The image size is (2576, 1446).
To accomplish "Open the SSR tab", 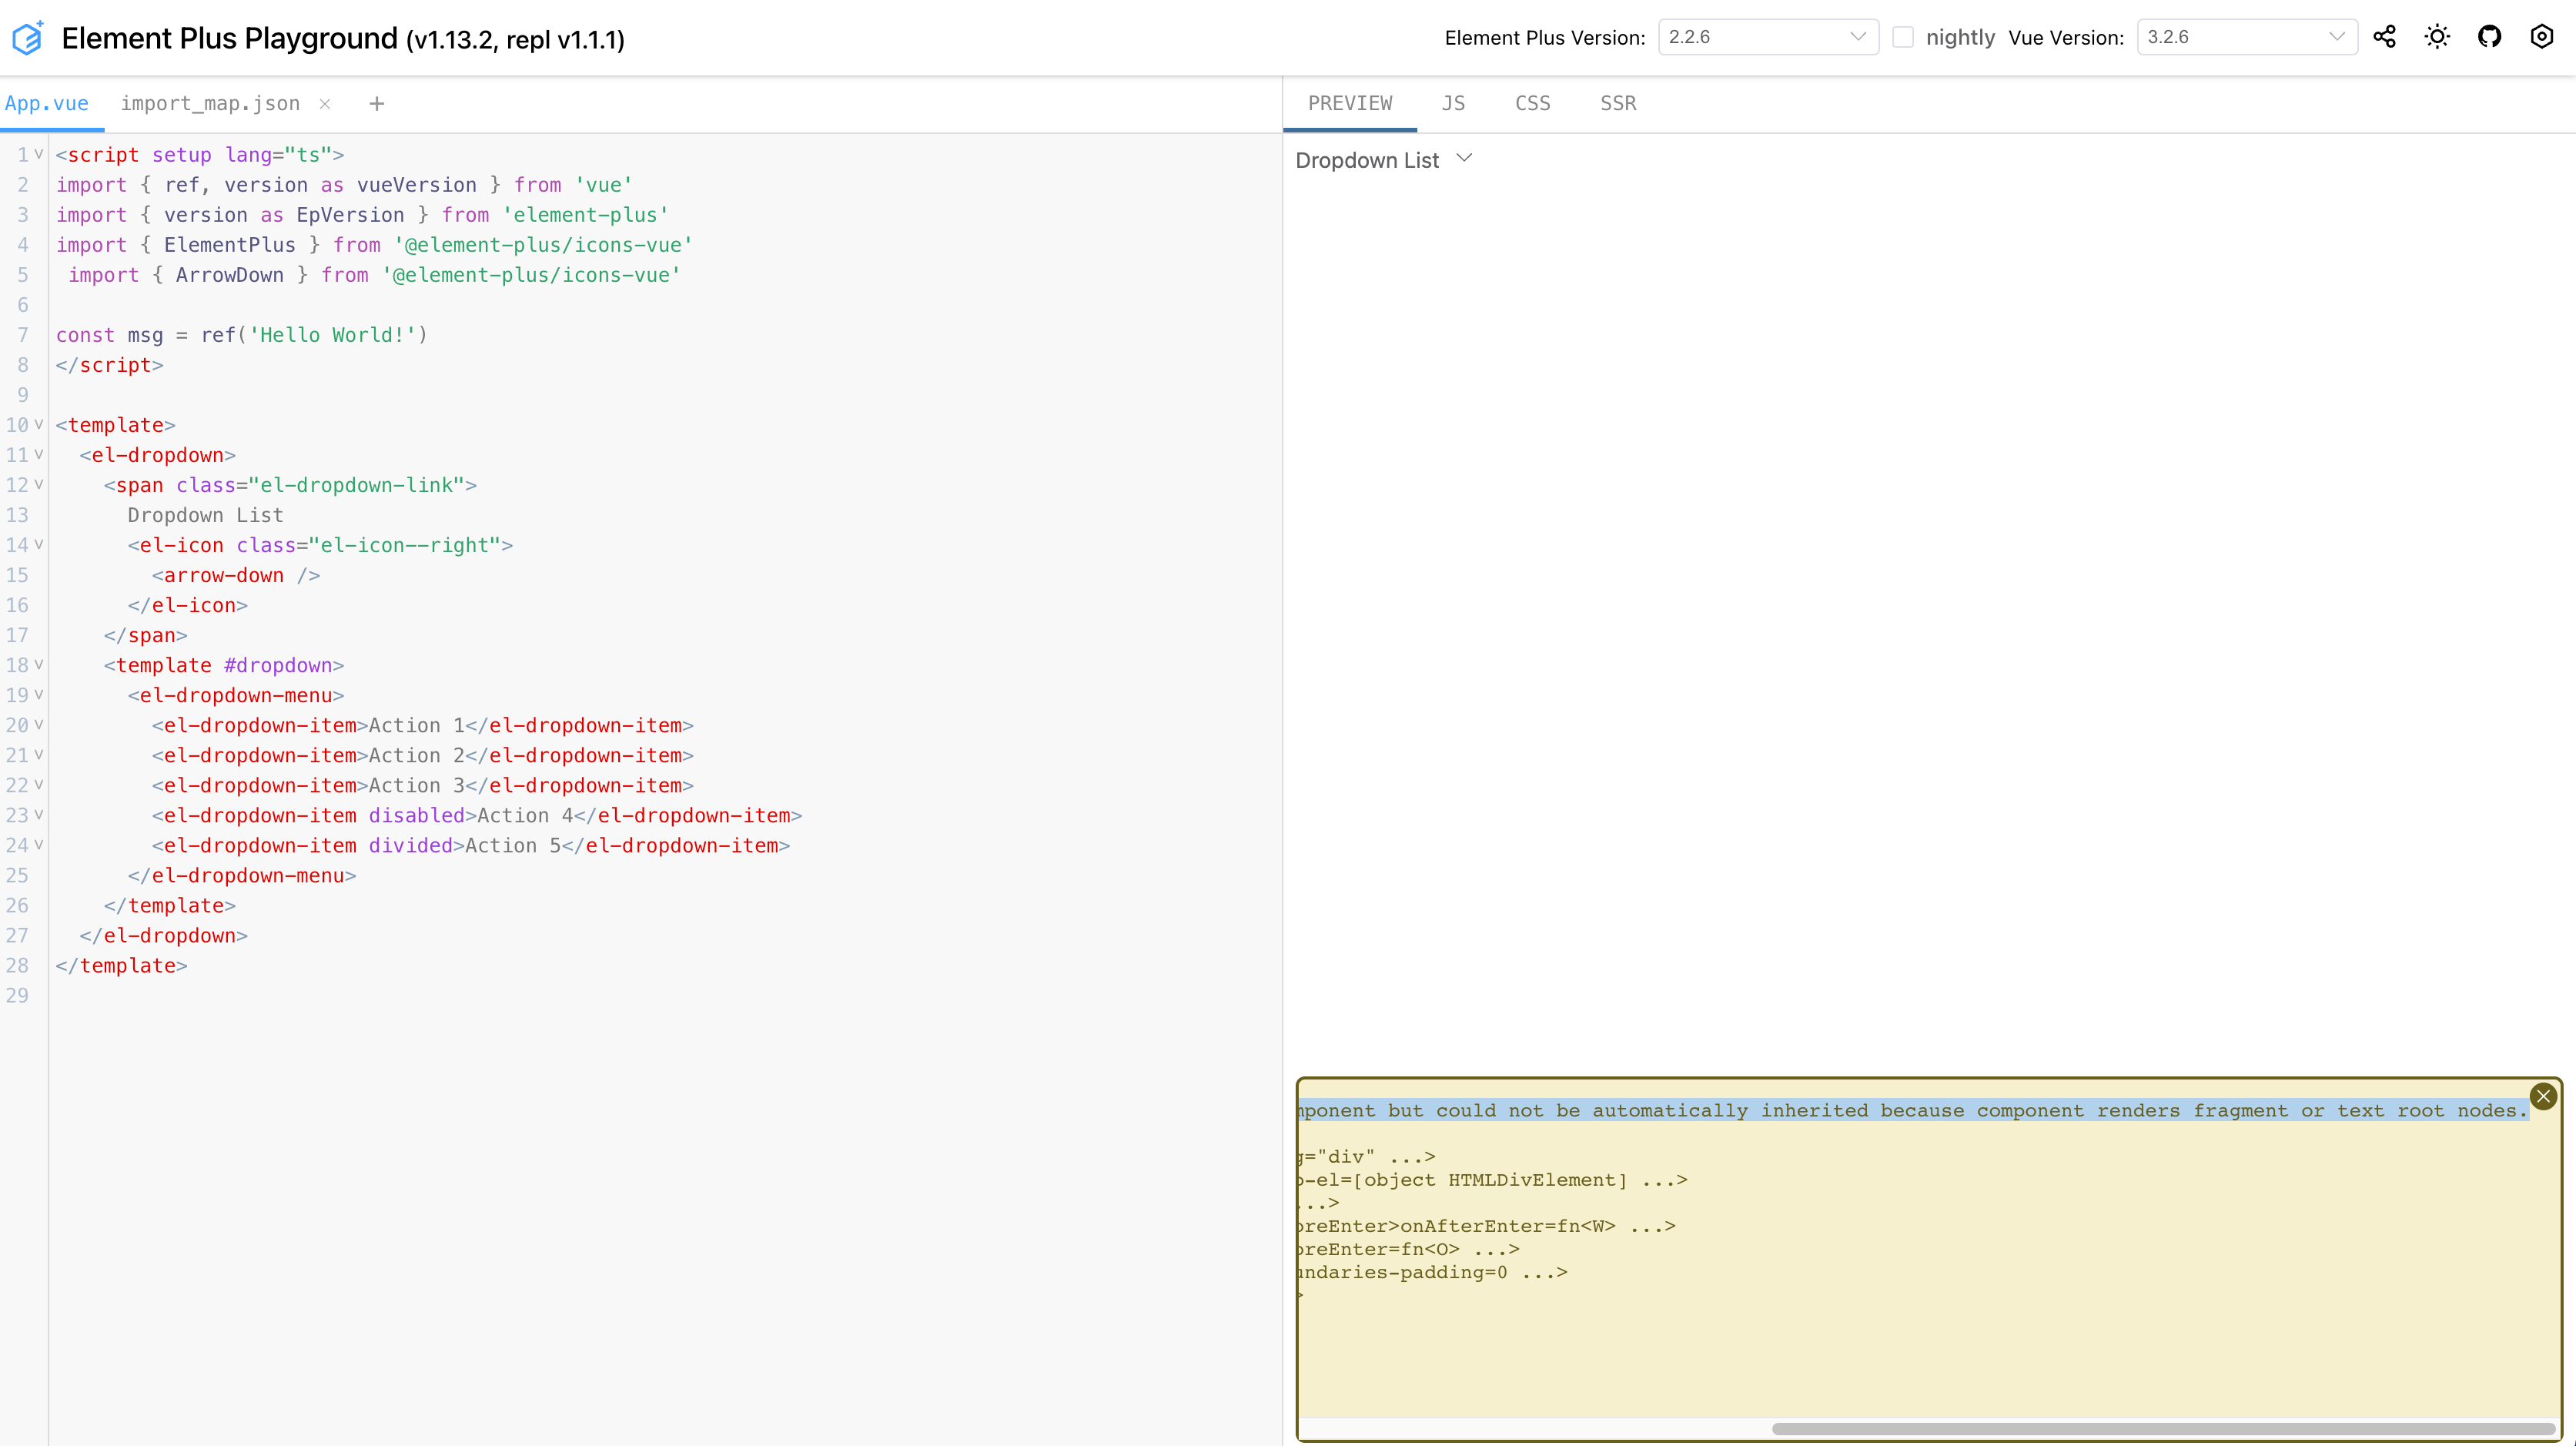I will 1618,103.
